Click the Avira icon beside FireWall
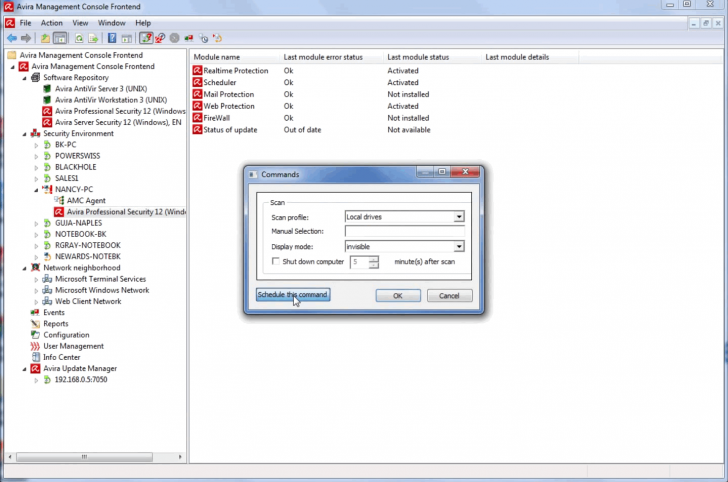Image resolution: width=728 pixels, height=482 pixels. 197,117
